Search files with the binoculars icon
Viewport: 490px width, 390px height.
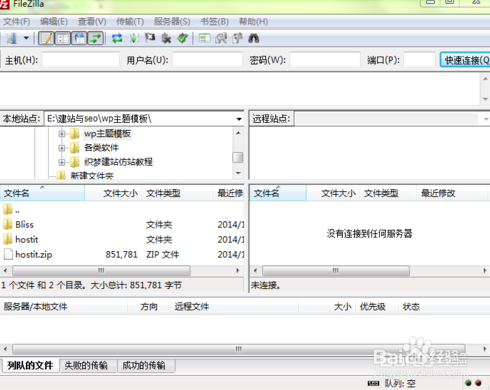[254, 38]
